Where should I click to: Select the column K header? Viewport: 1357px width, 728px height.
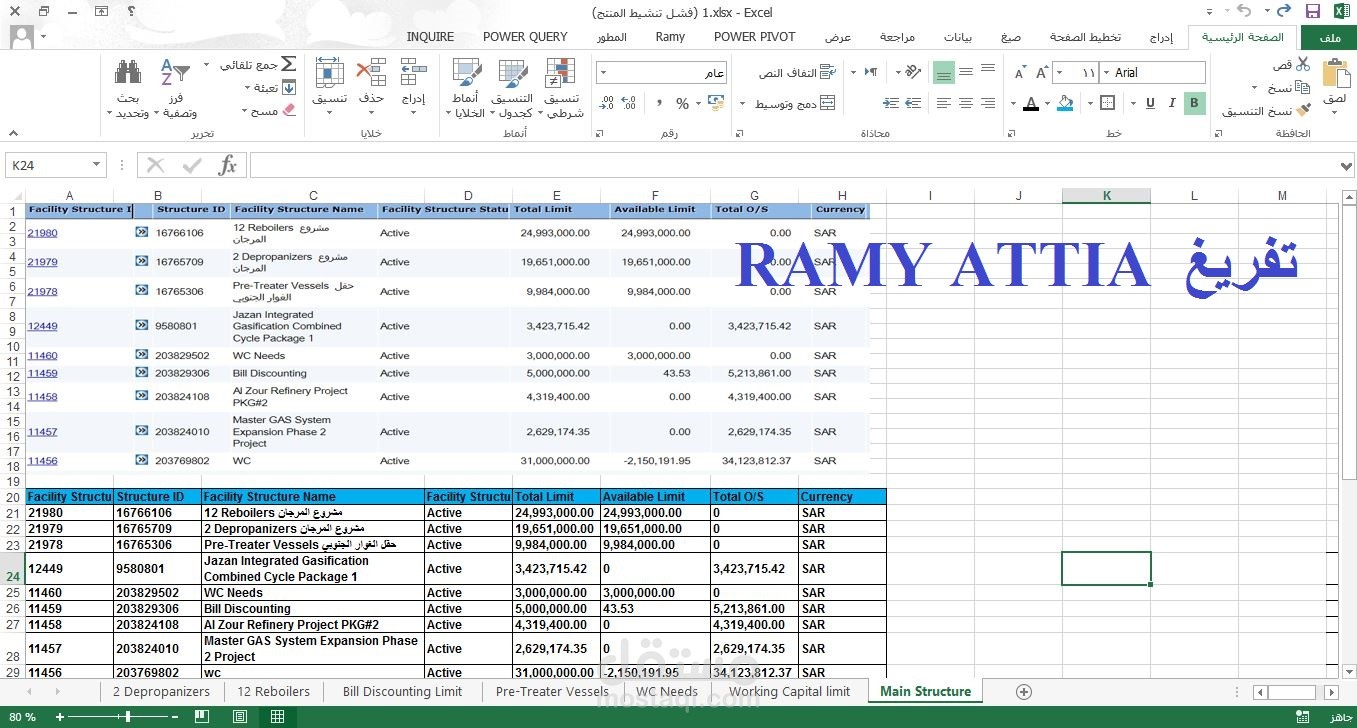[1106, 195]
